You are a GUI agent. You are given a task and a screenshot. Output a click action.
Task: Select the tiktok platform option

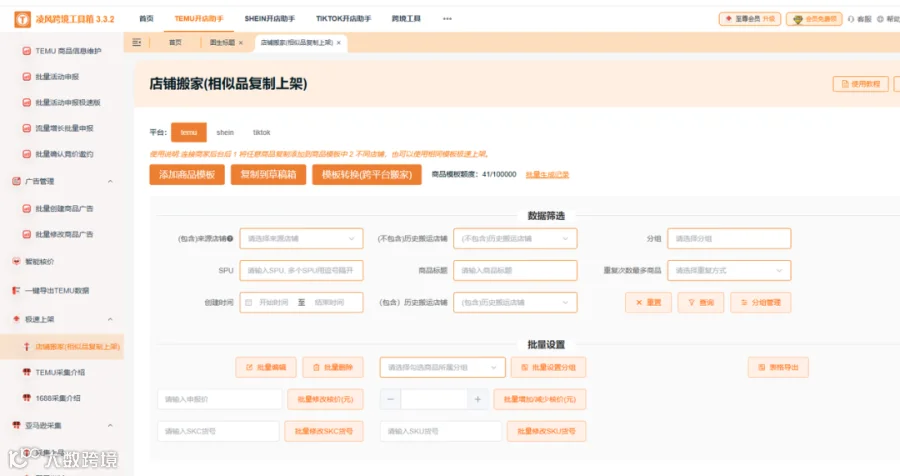(262, 132)
